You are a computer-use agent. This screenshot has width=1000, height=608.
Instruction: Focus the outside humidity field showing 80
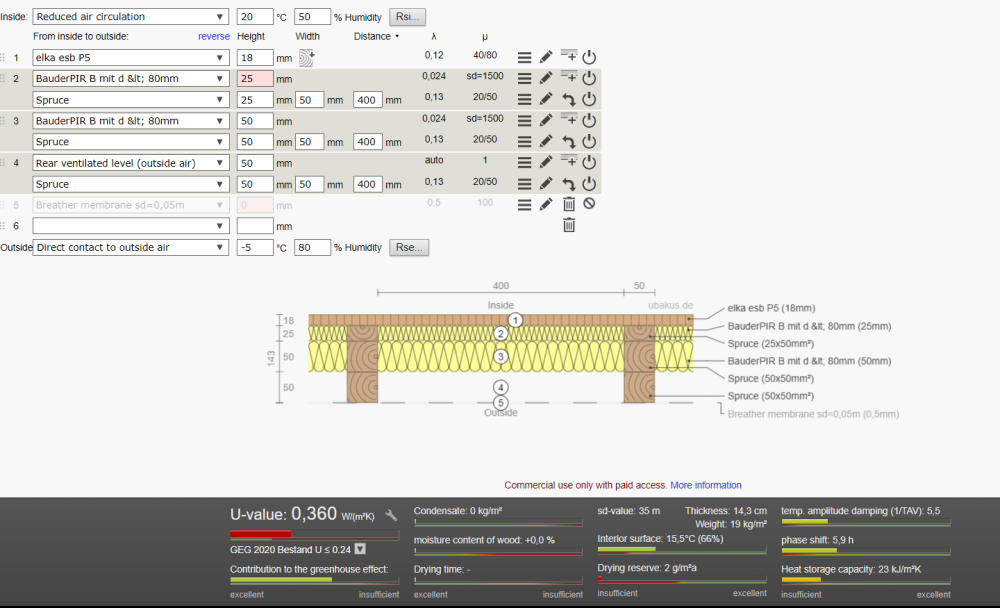point(312,248)
